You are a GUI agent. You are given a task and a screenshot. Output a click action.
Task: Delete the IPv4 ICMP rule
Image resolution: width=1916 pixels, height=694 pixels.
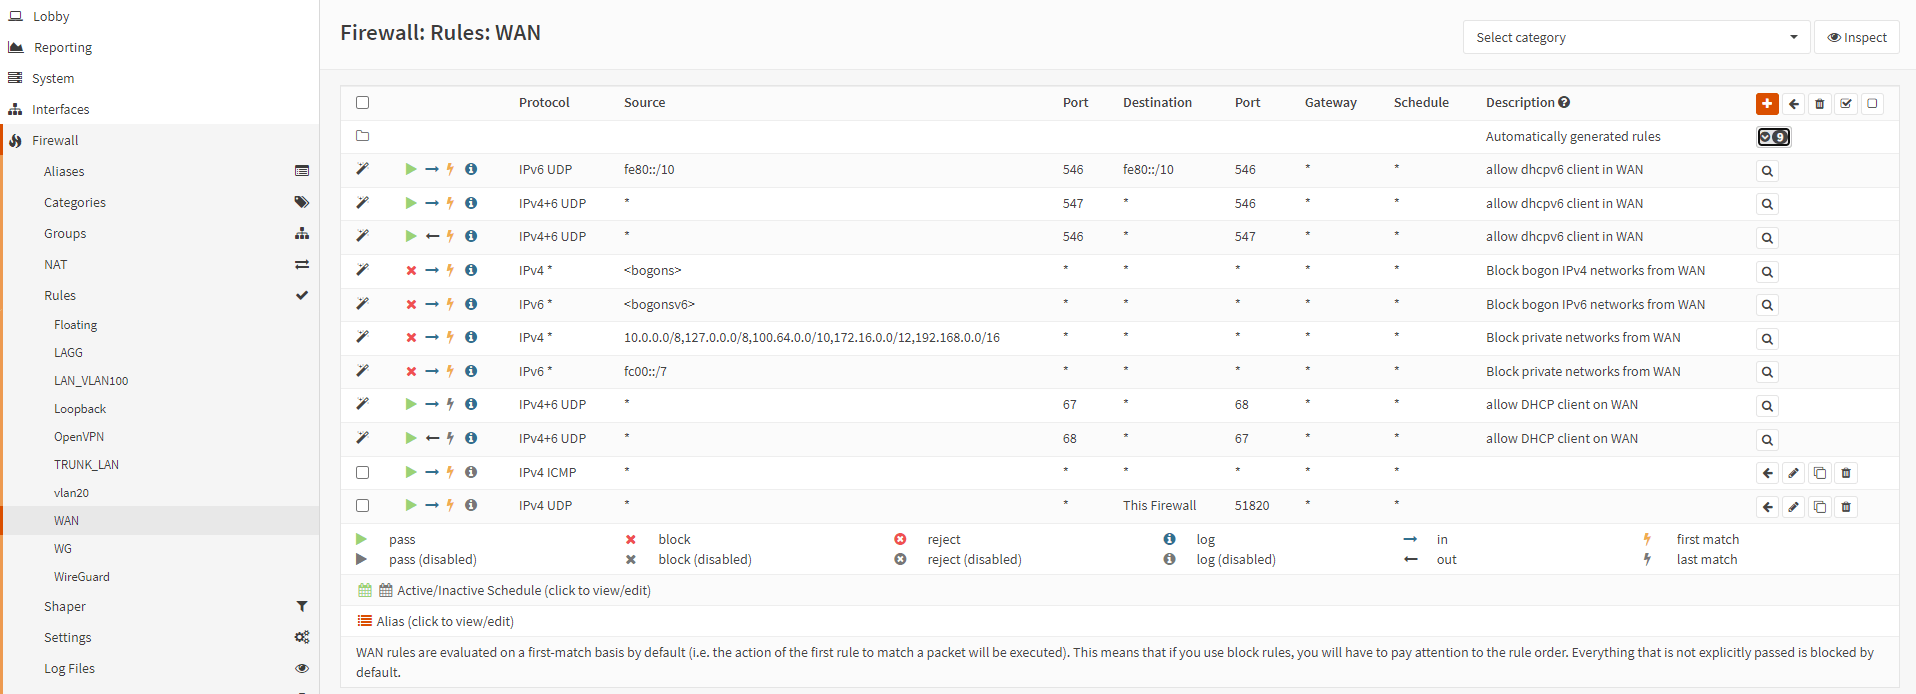pyautogui.click(x=1846, y=473)
